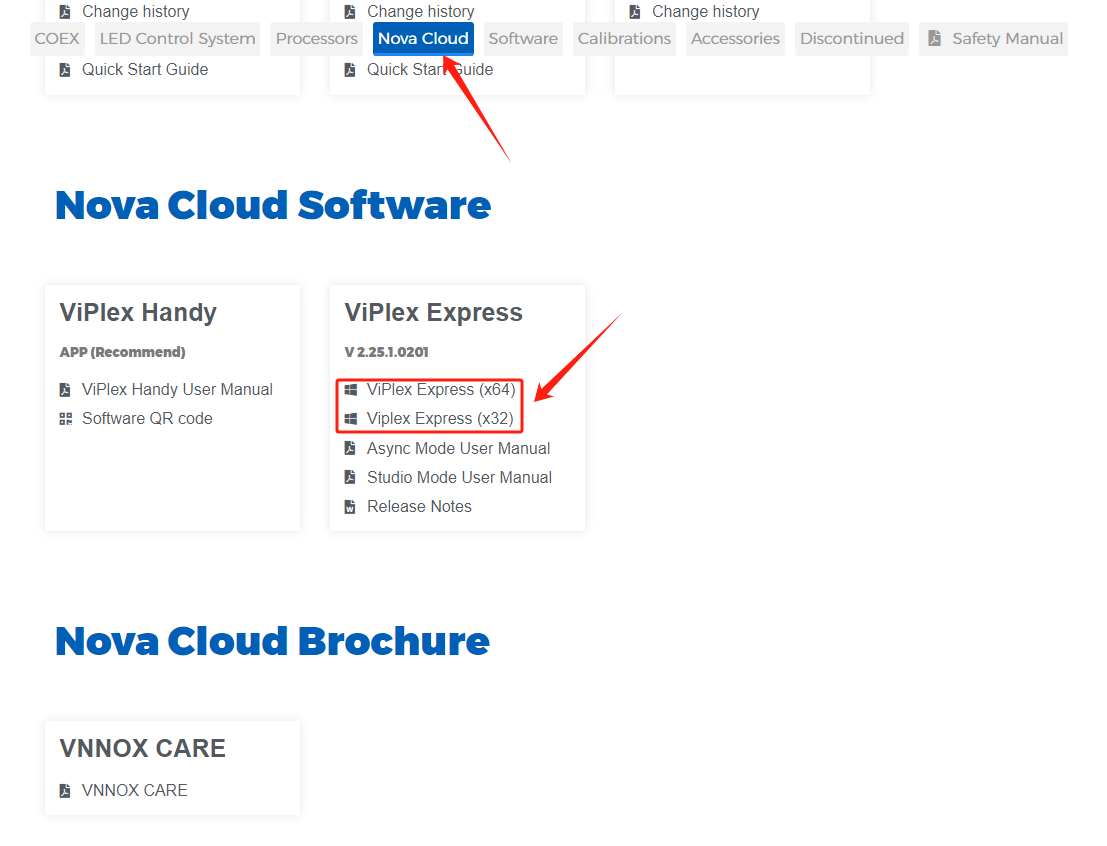This screenshot has height=846, width=1107.
Task: Download via the ViPlex Express (x64) text link
Action: 441,390
